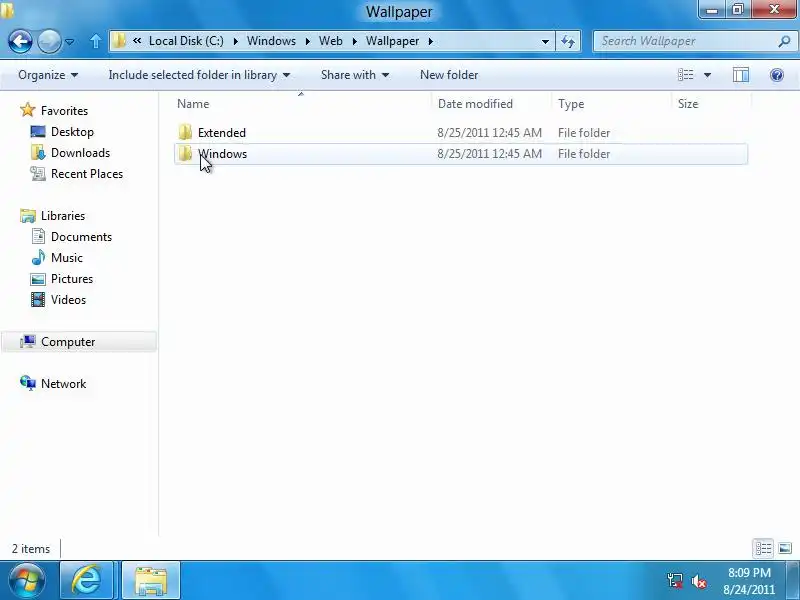Click the Windows folder icon in list

point(185,154)
